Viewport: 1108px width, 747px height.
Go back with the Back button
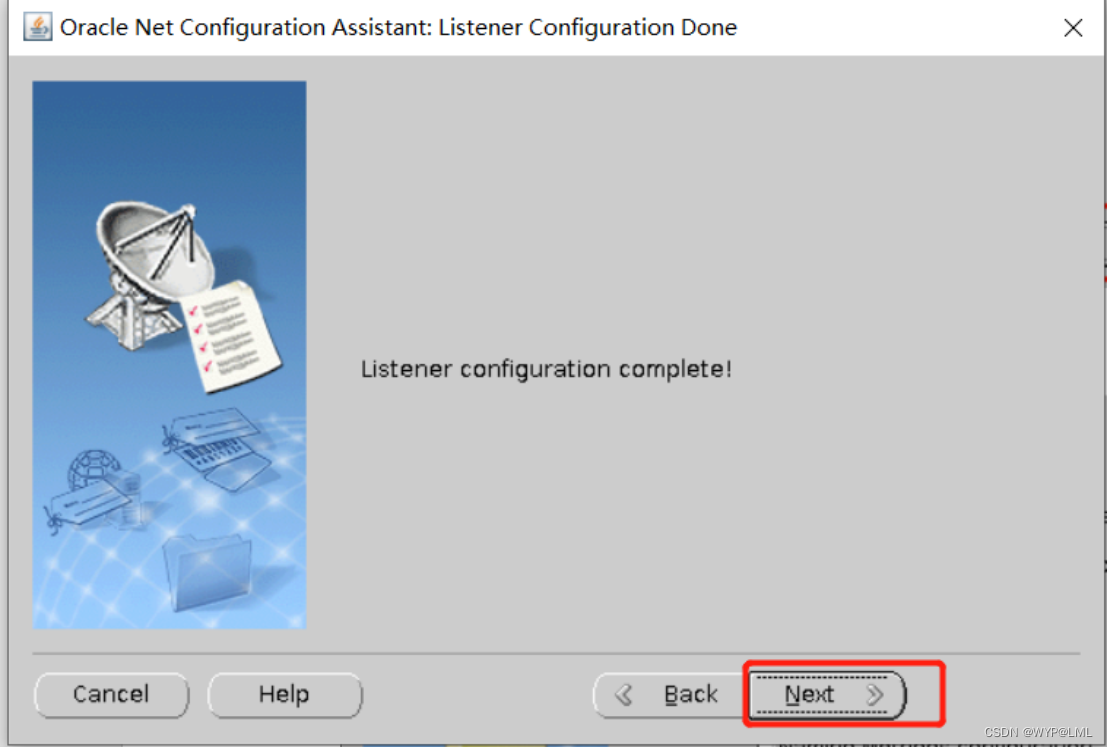point(670,695)
